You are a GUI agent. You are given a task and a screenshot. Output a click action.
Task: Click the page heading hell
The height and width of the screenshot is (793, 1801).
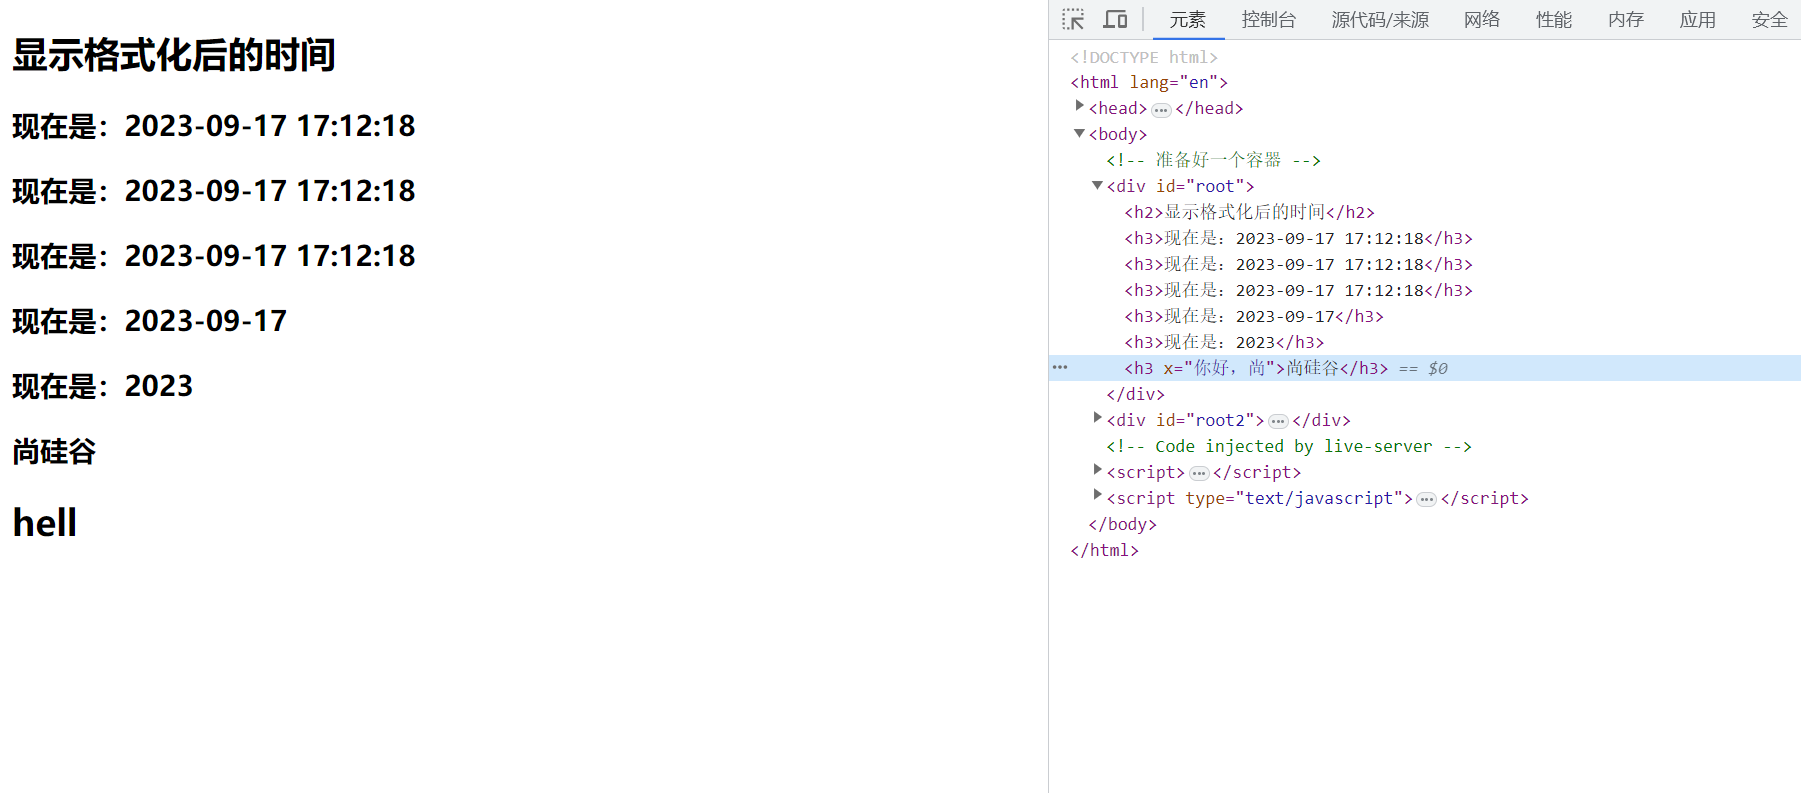(x=45, y=522)
